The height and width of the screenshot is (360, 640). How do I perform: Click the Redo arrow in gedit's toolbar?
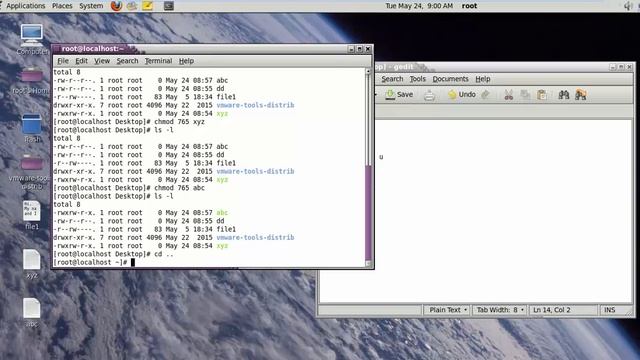(x=485, y=95)
